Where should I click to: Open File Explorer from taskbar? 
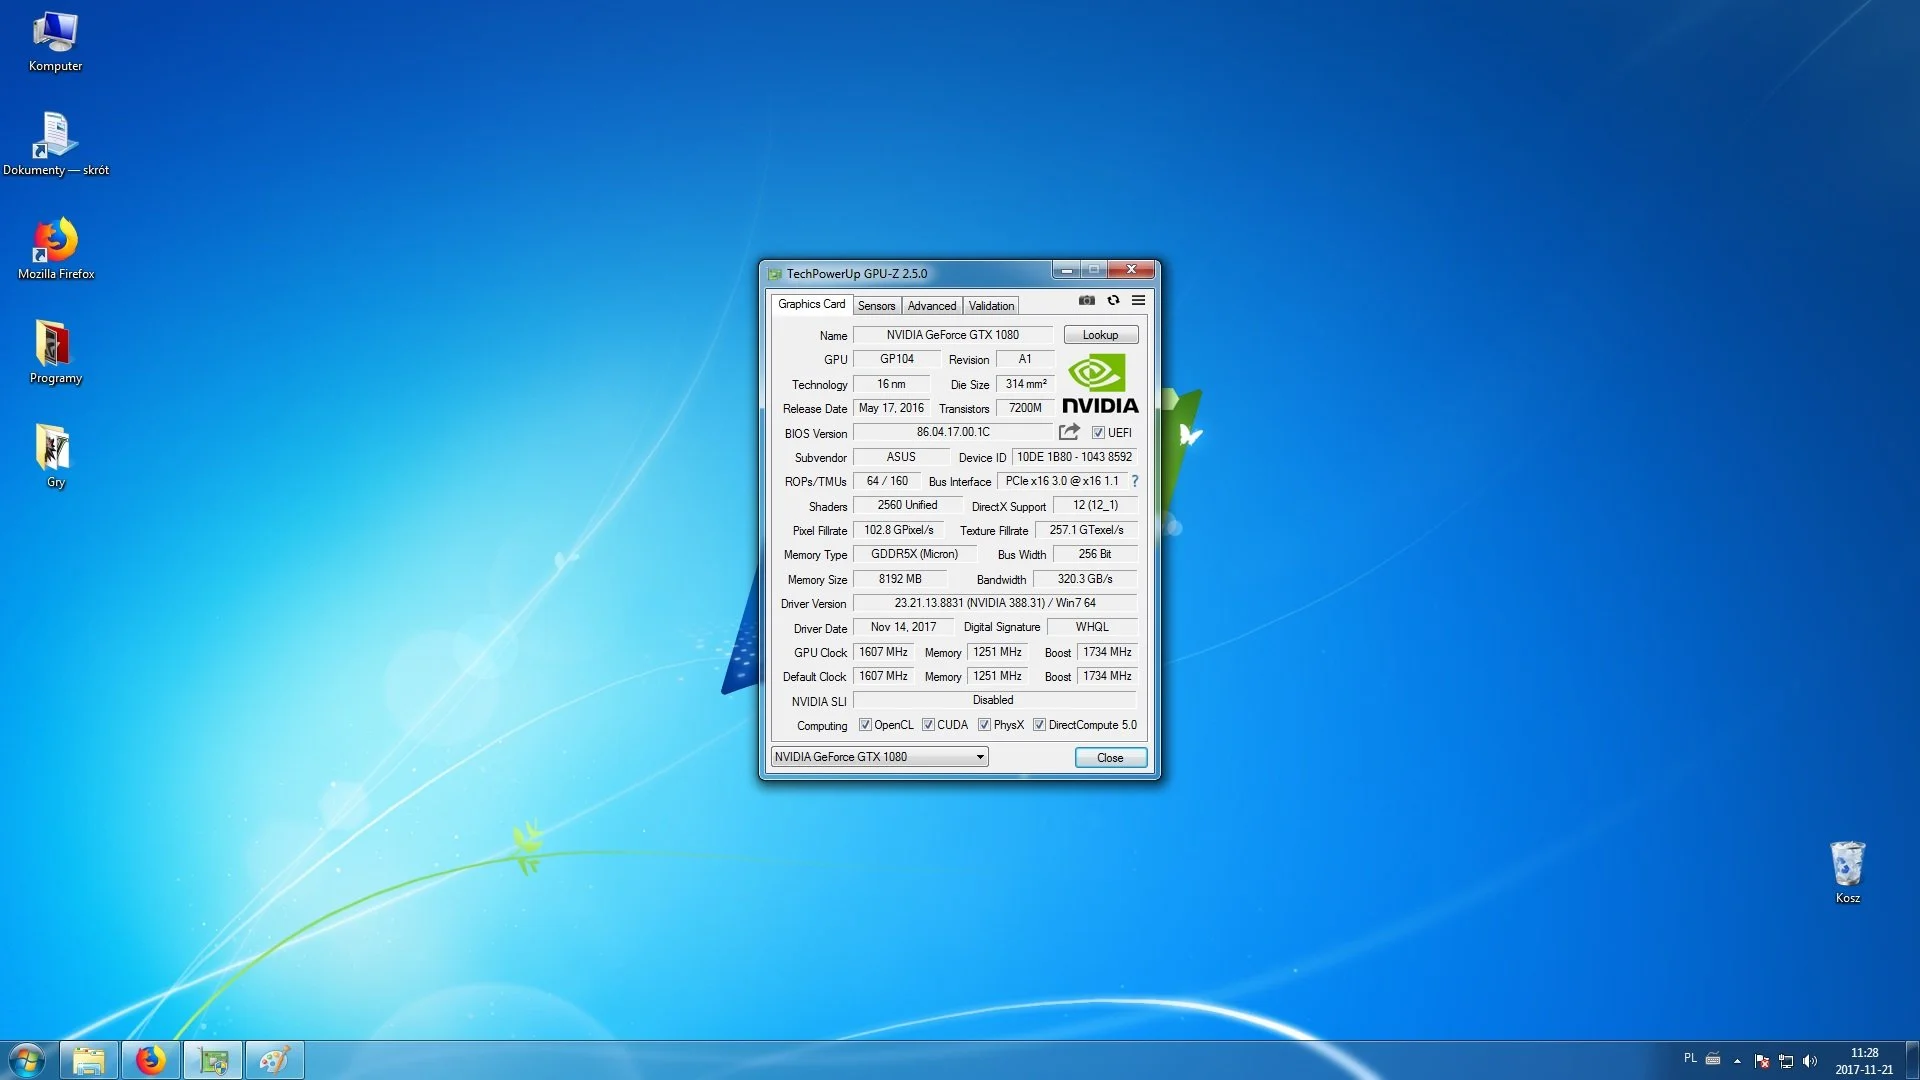(89, 1060)
